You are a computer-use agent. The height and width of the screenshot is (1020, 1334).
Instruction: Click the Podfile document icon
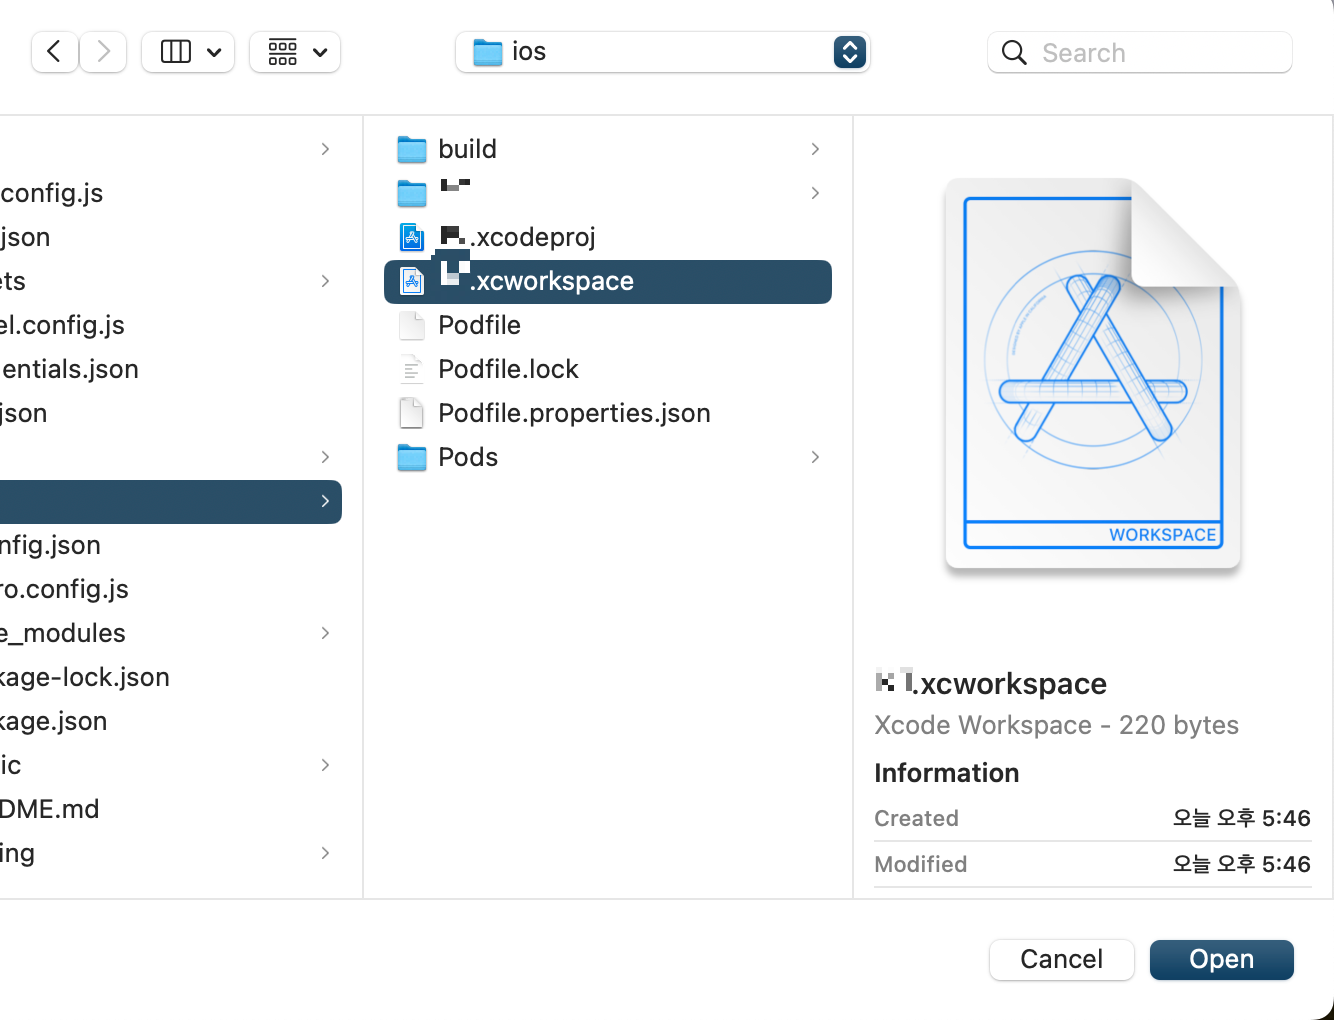pyautogui.click(x=412, y=325)
